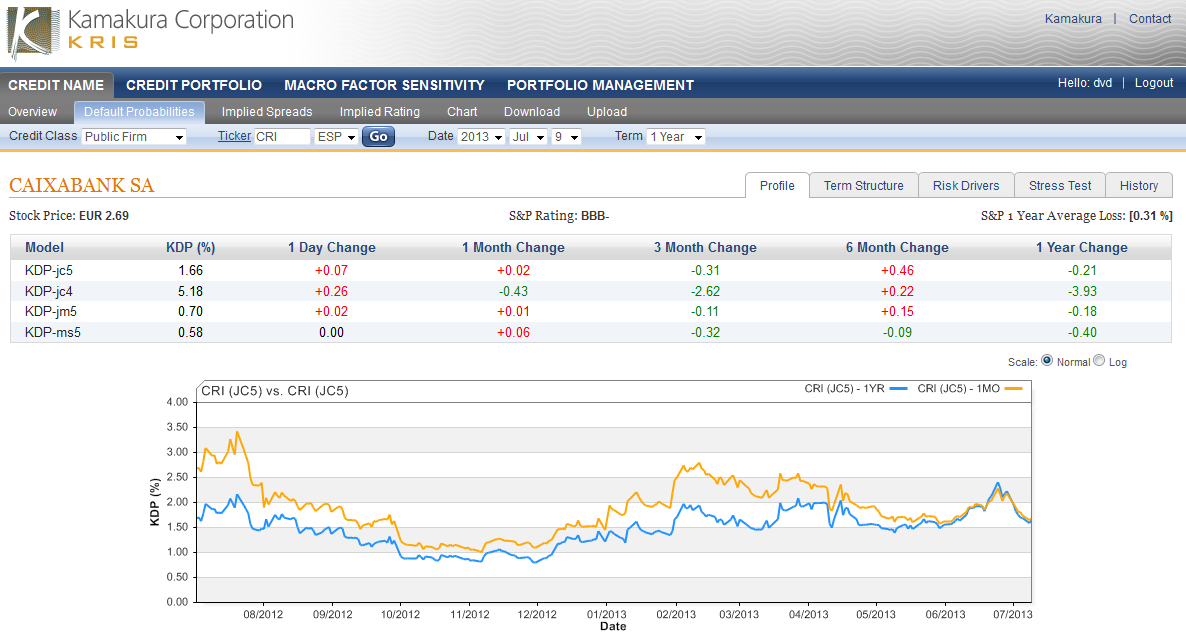Click the KDP-jc4 model row label
The height and width of the screenshot is (638, 1186).
(x=49, y=291)
